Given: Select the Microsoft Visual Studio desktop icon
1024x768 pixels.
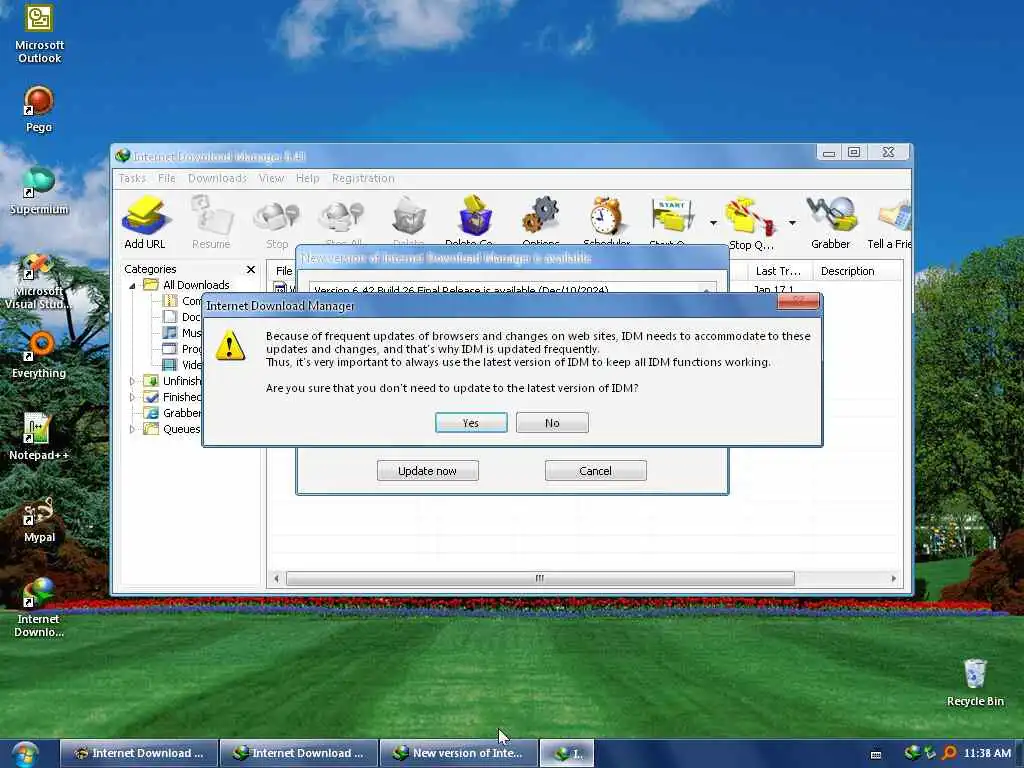Looking at the screenshot, I should [38, 282].
